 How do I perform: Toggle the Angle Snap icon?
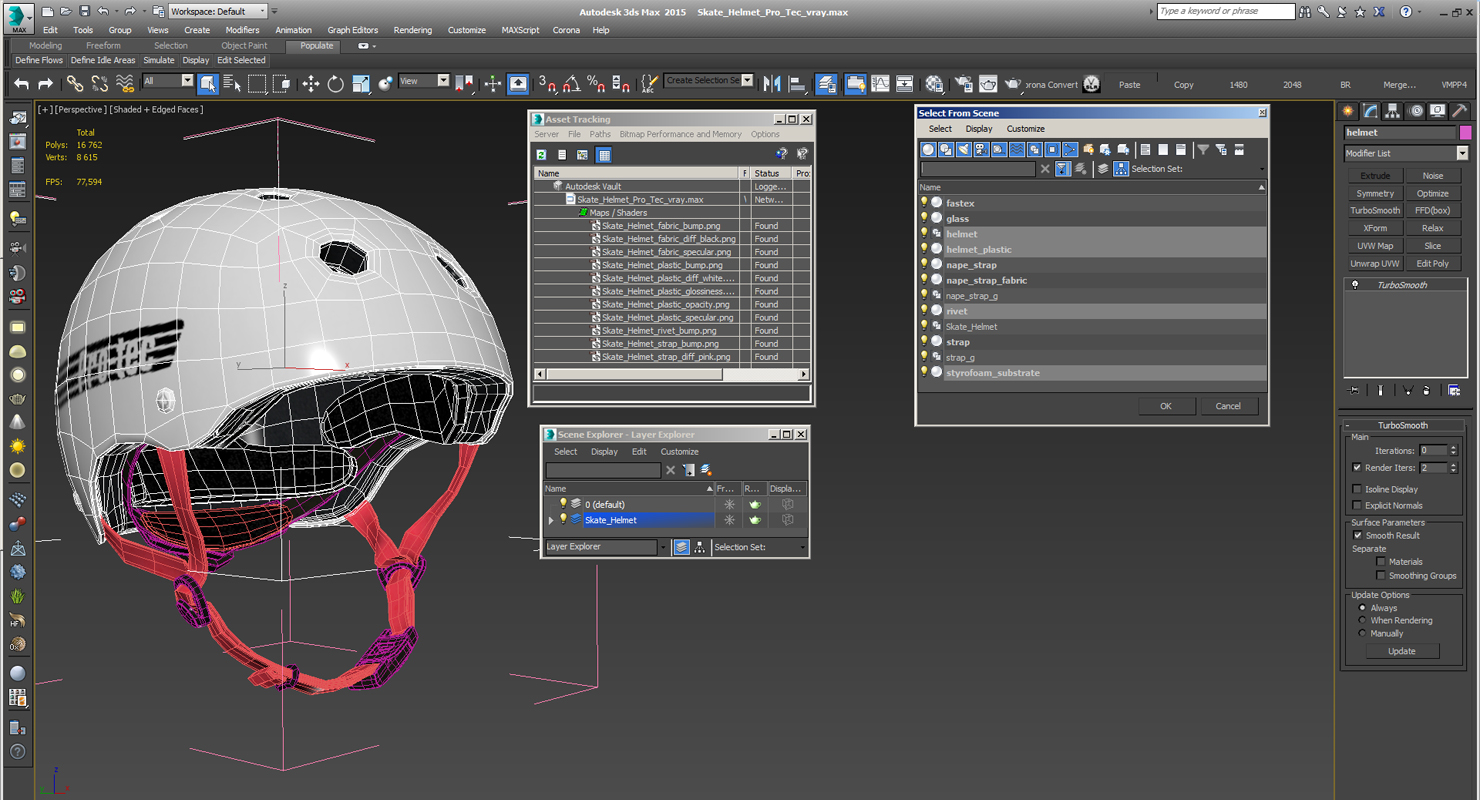pos(571,84)
